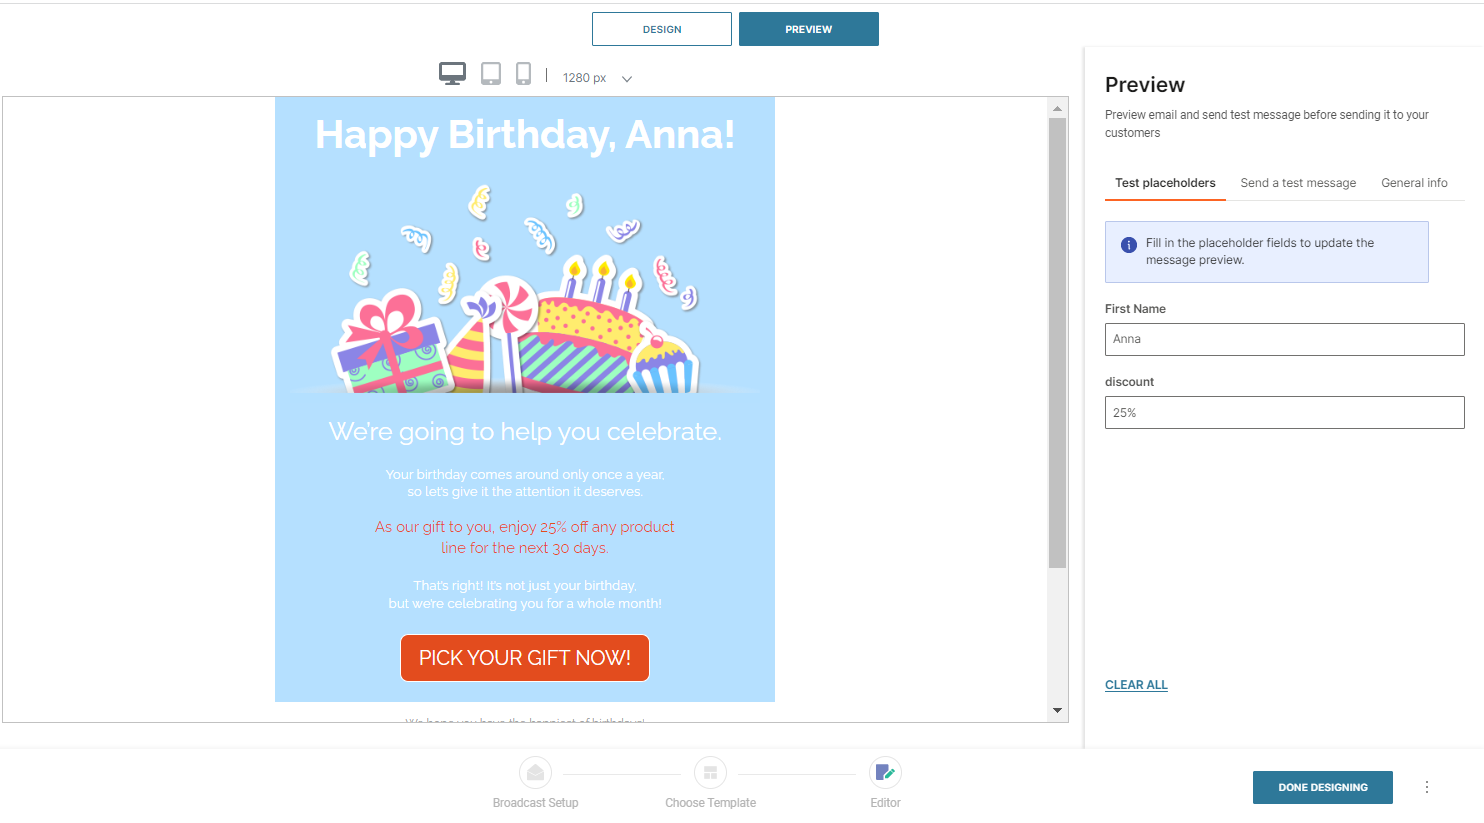Clear placeholders using CLEAR ALL
The width and height of the screenshot is (1484, 823).
tap(1136, 684)
